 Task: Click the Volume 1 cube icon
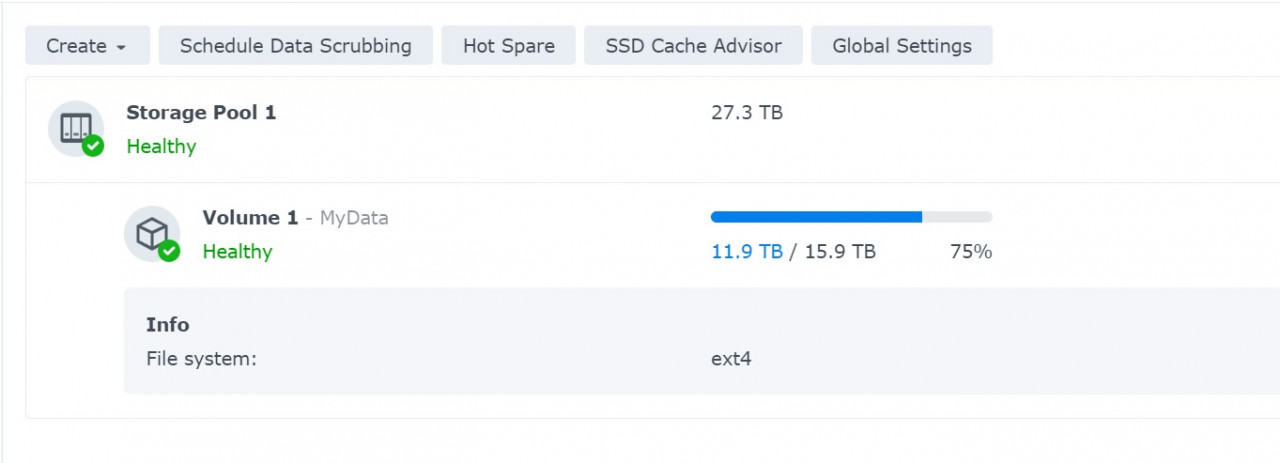(x=151, y=232)
